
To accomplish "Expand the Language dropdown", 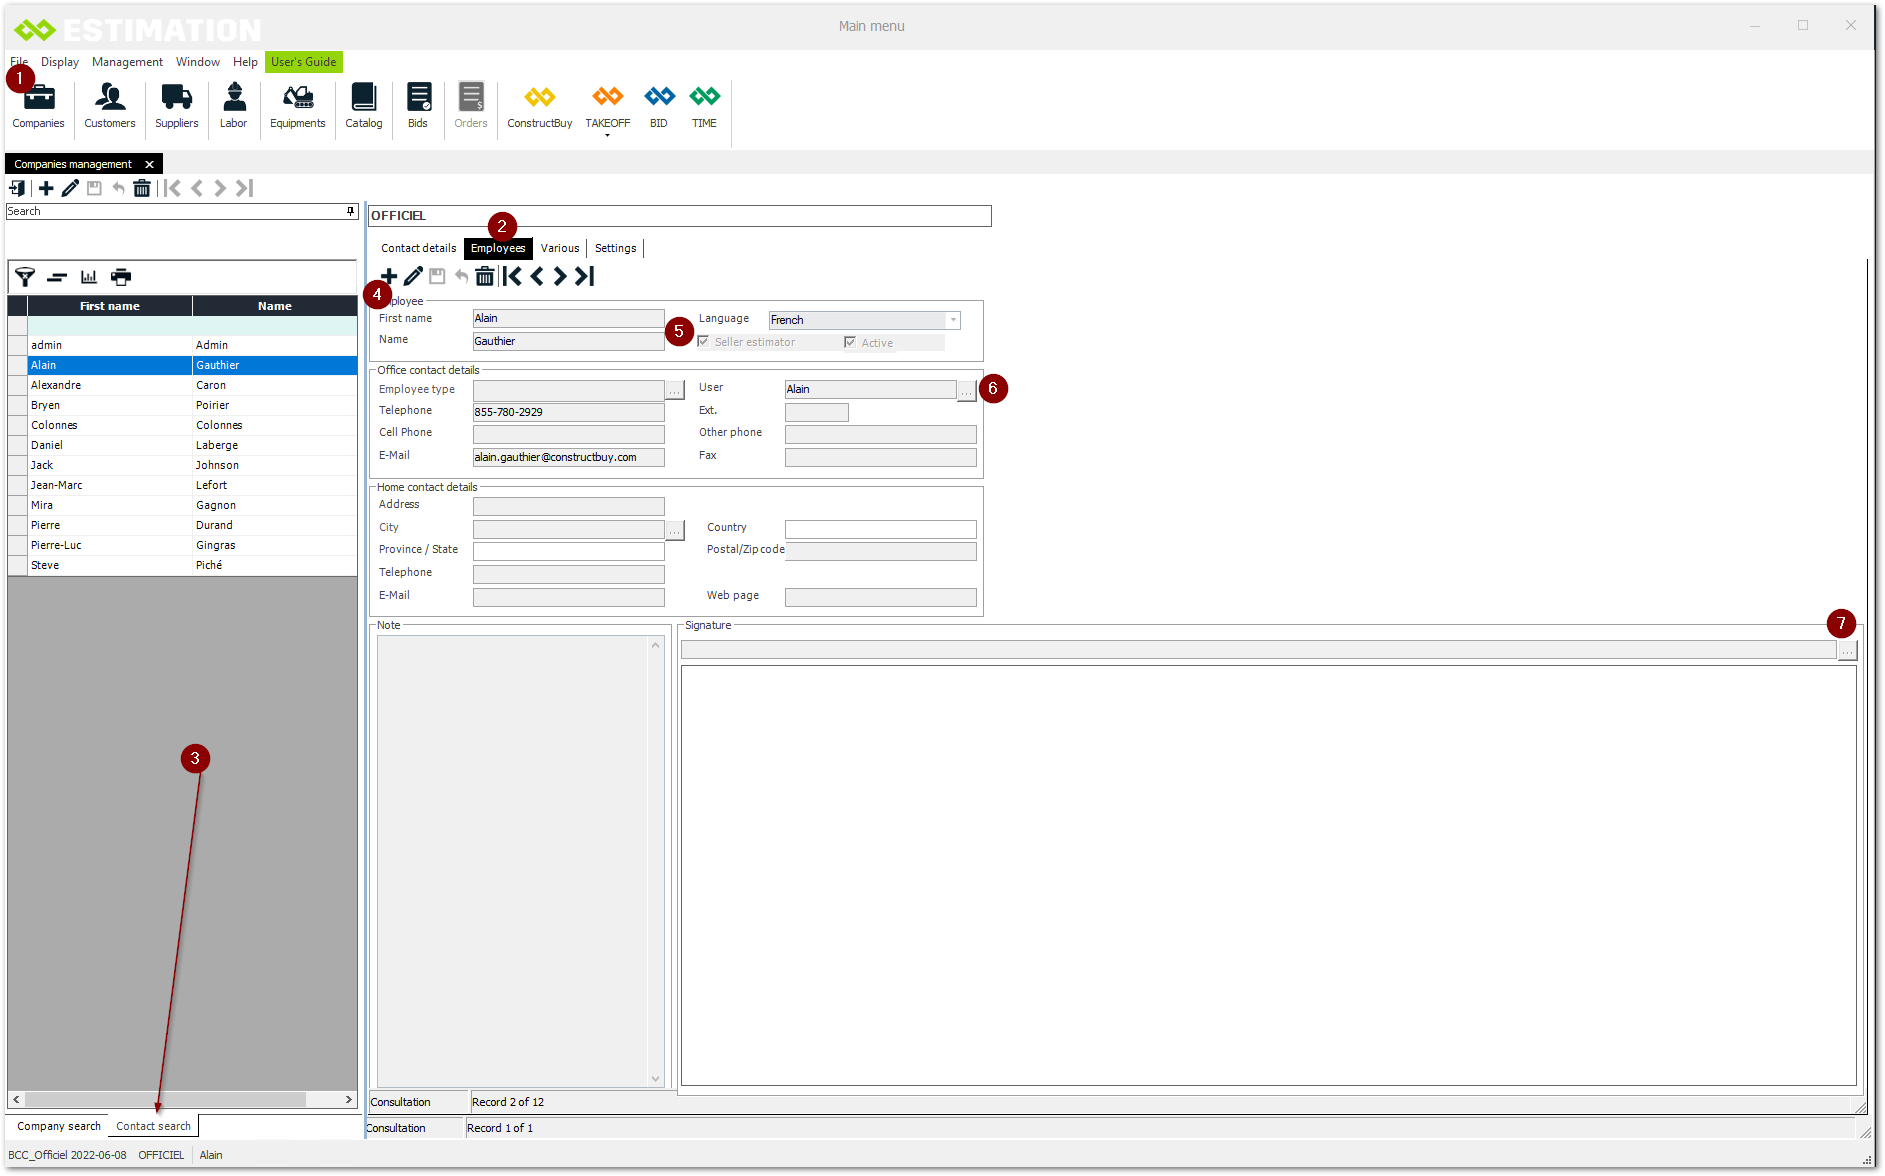I will point(953,320).
